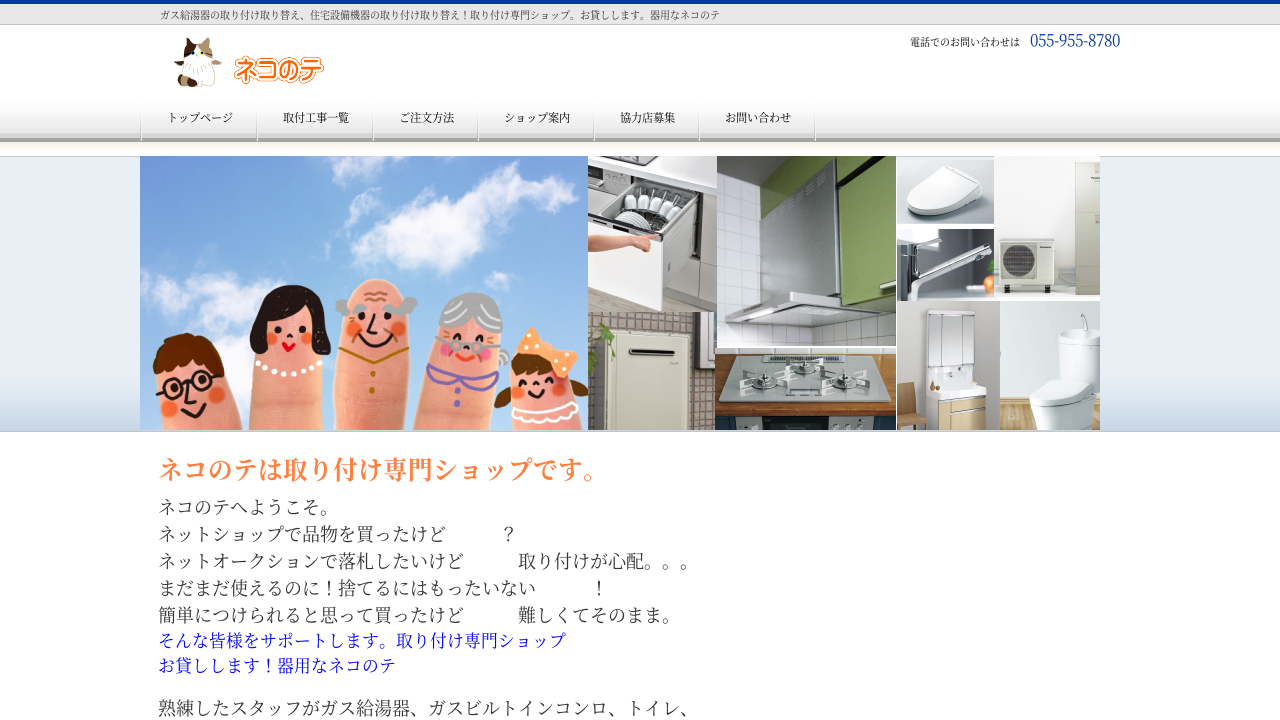The height and width of the screenshot is (720, 1280).
Task: Navigate to お問い合わせ page
Action: point(758,118)
